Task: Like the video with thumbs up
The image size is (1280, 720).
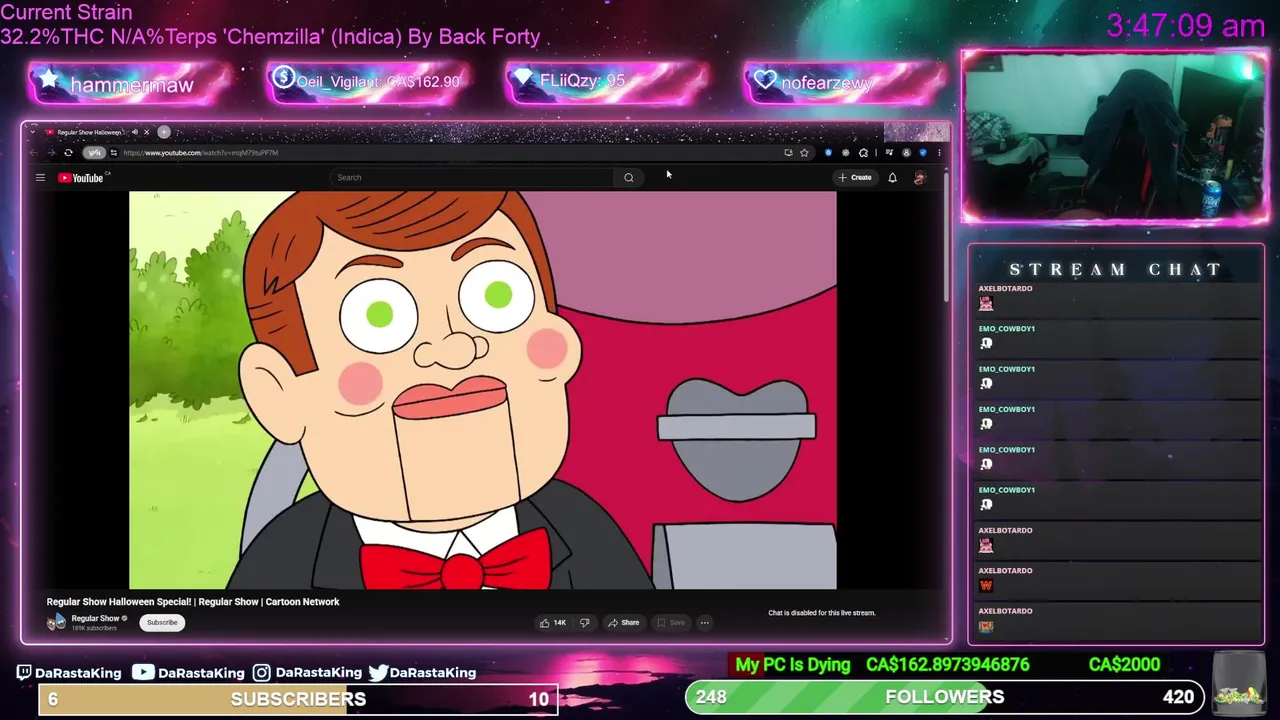Action: click(553, 623)
